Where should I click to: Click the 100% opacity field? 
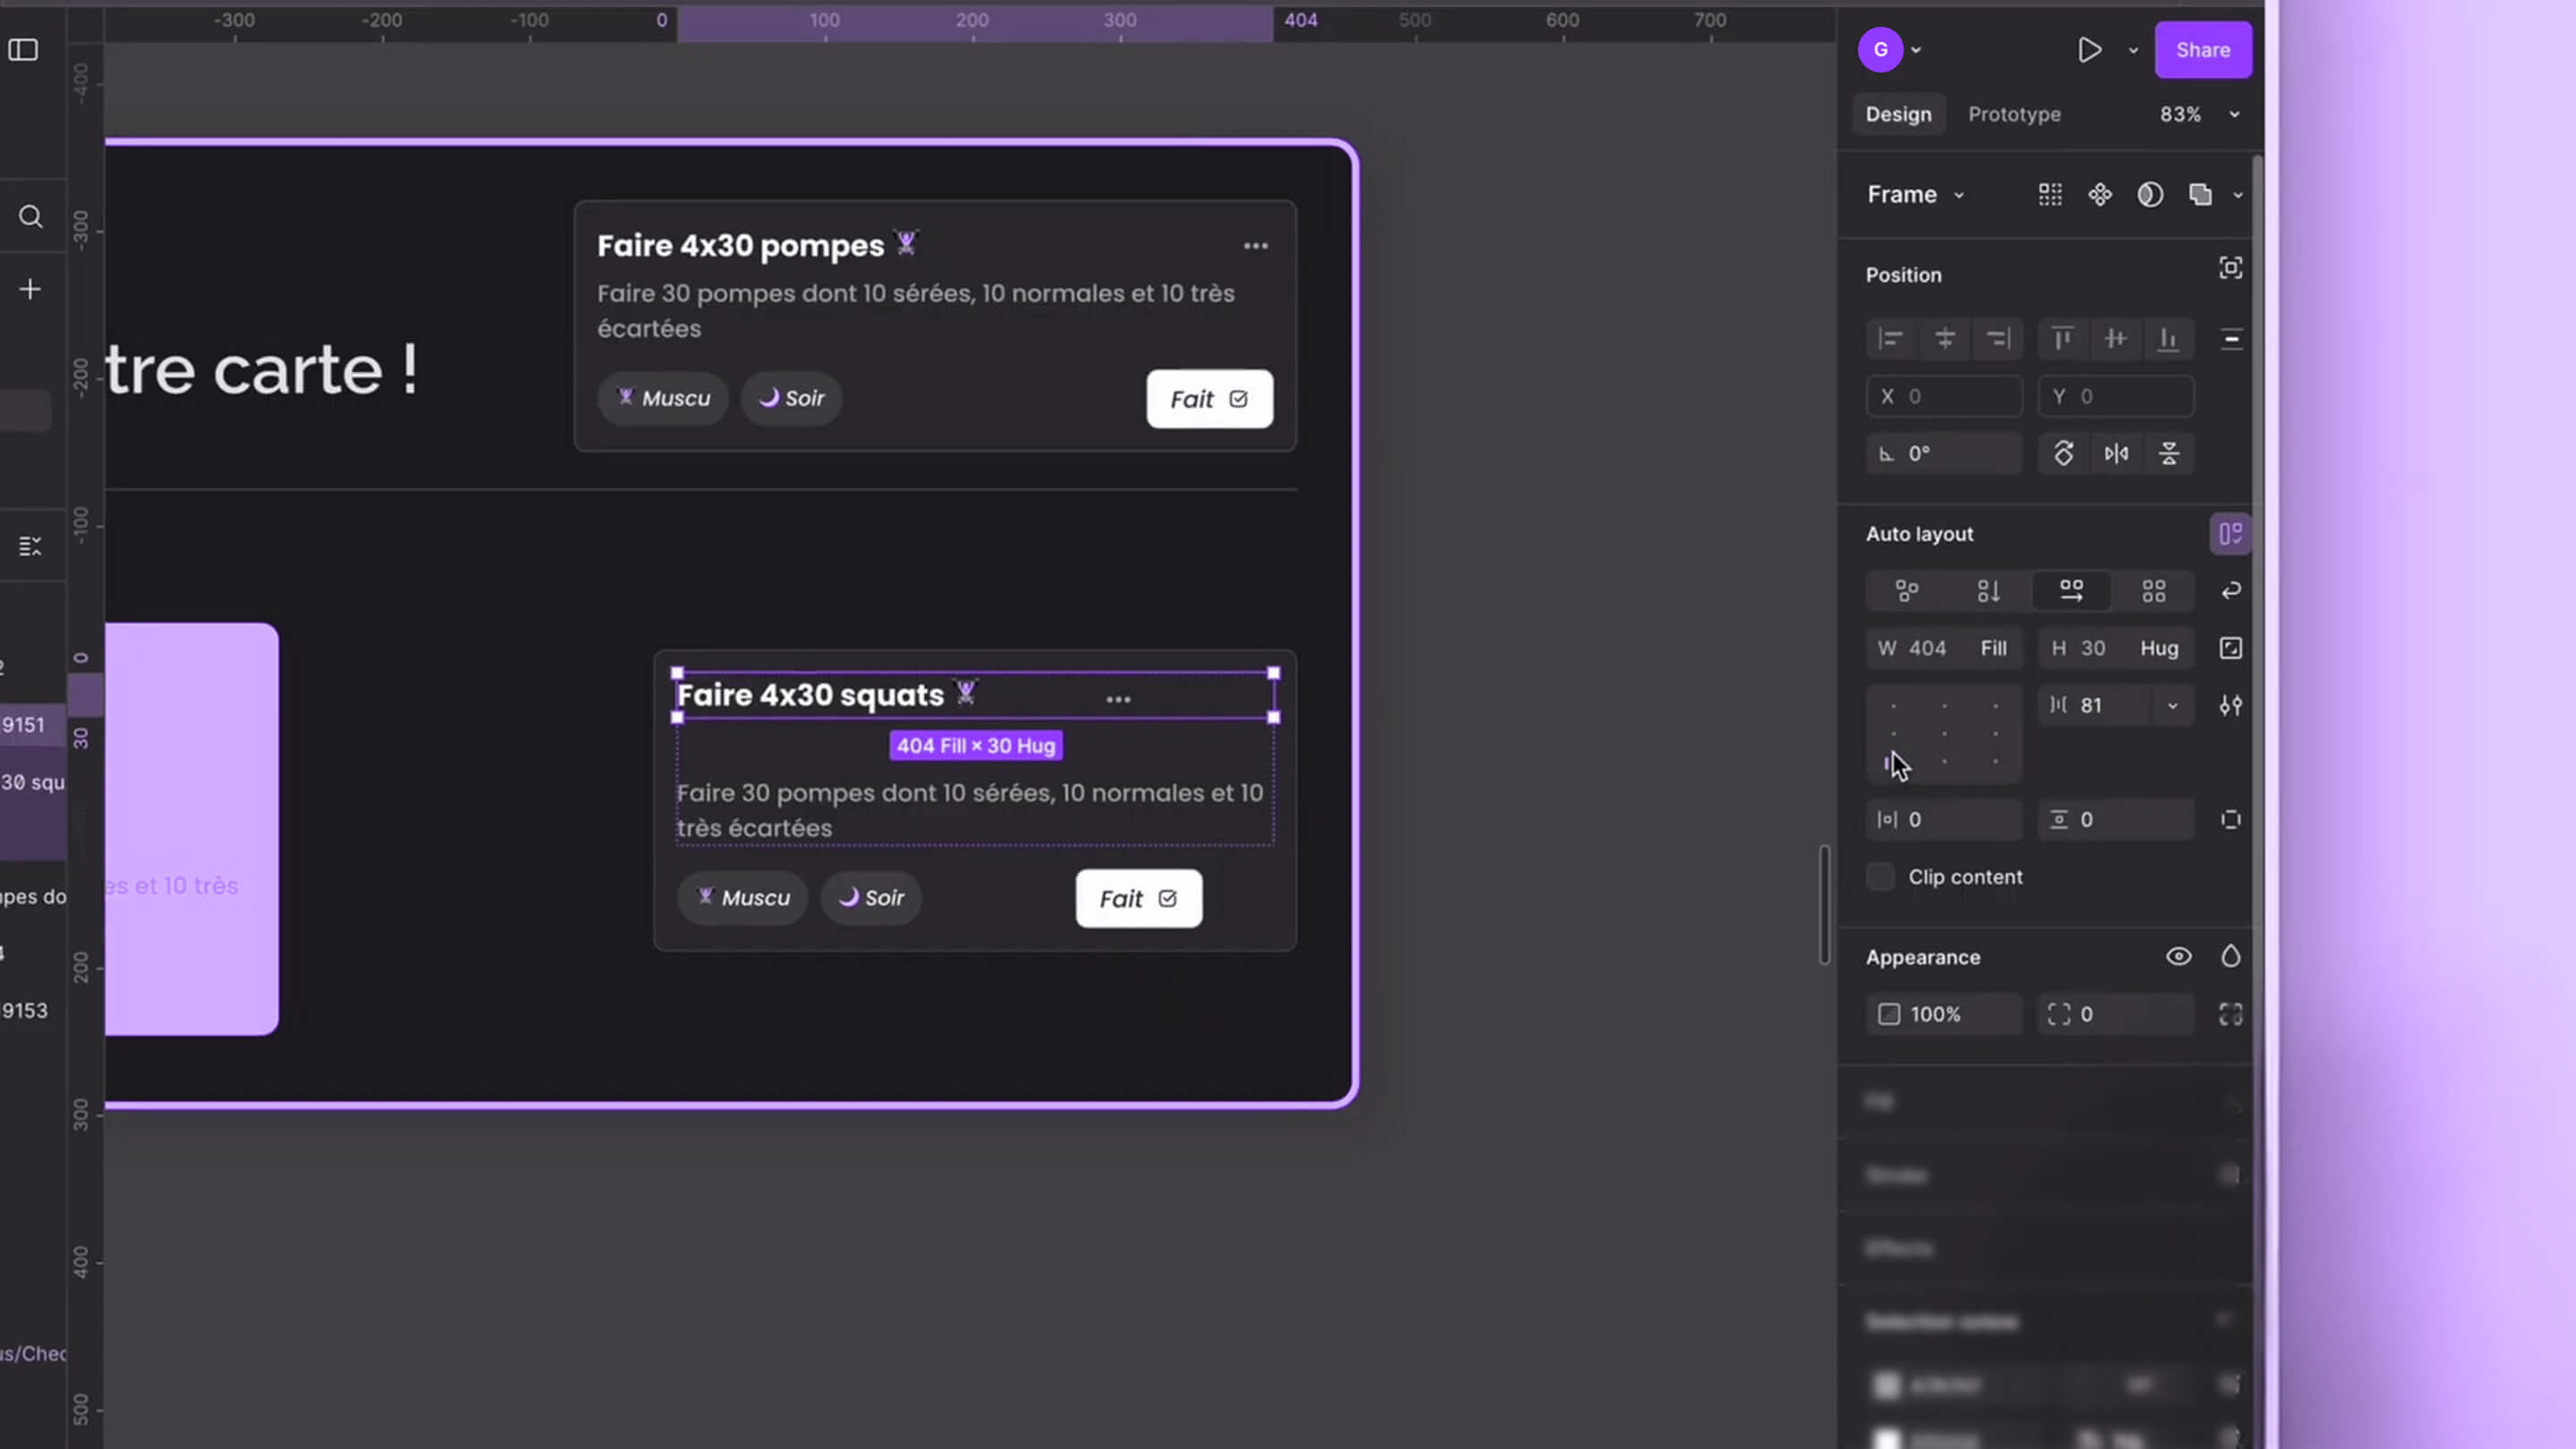[x=1943, y=1014]
